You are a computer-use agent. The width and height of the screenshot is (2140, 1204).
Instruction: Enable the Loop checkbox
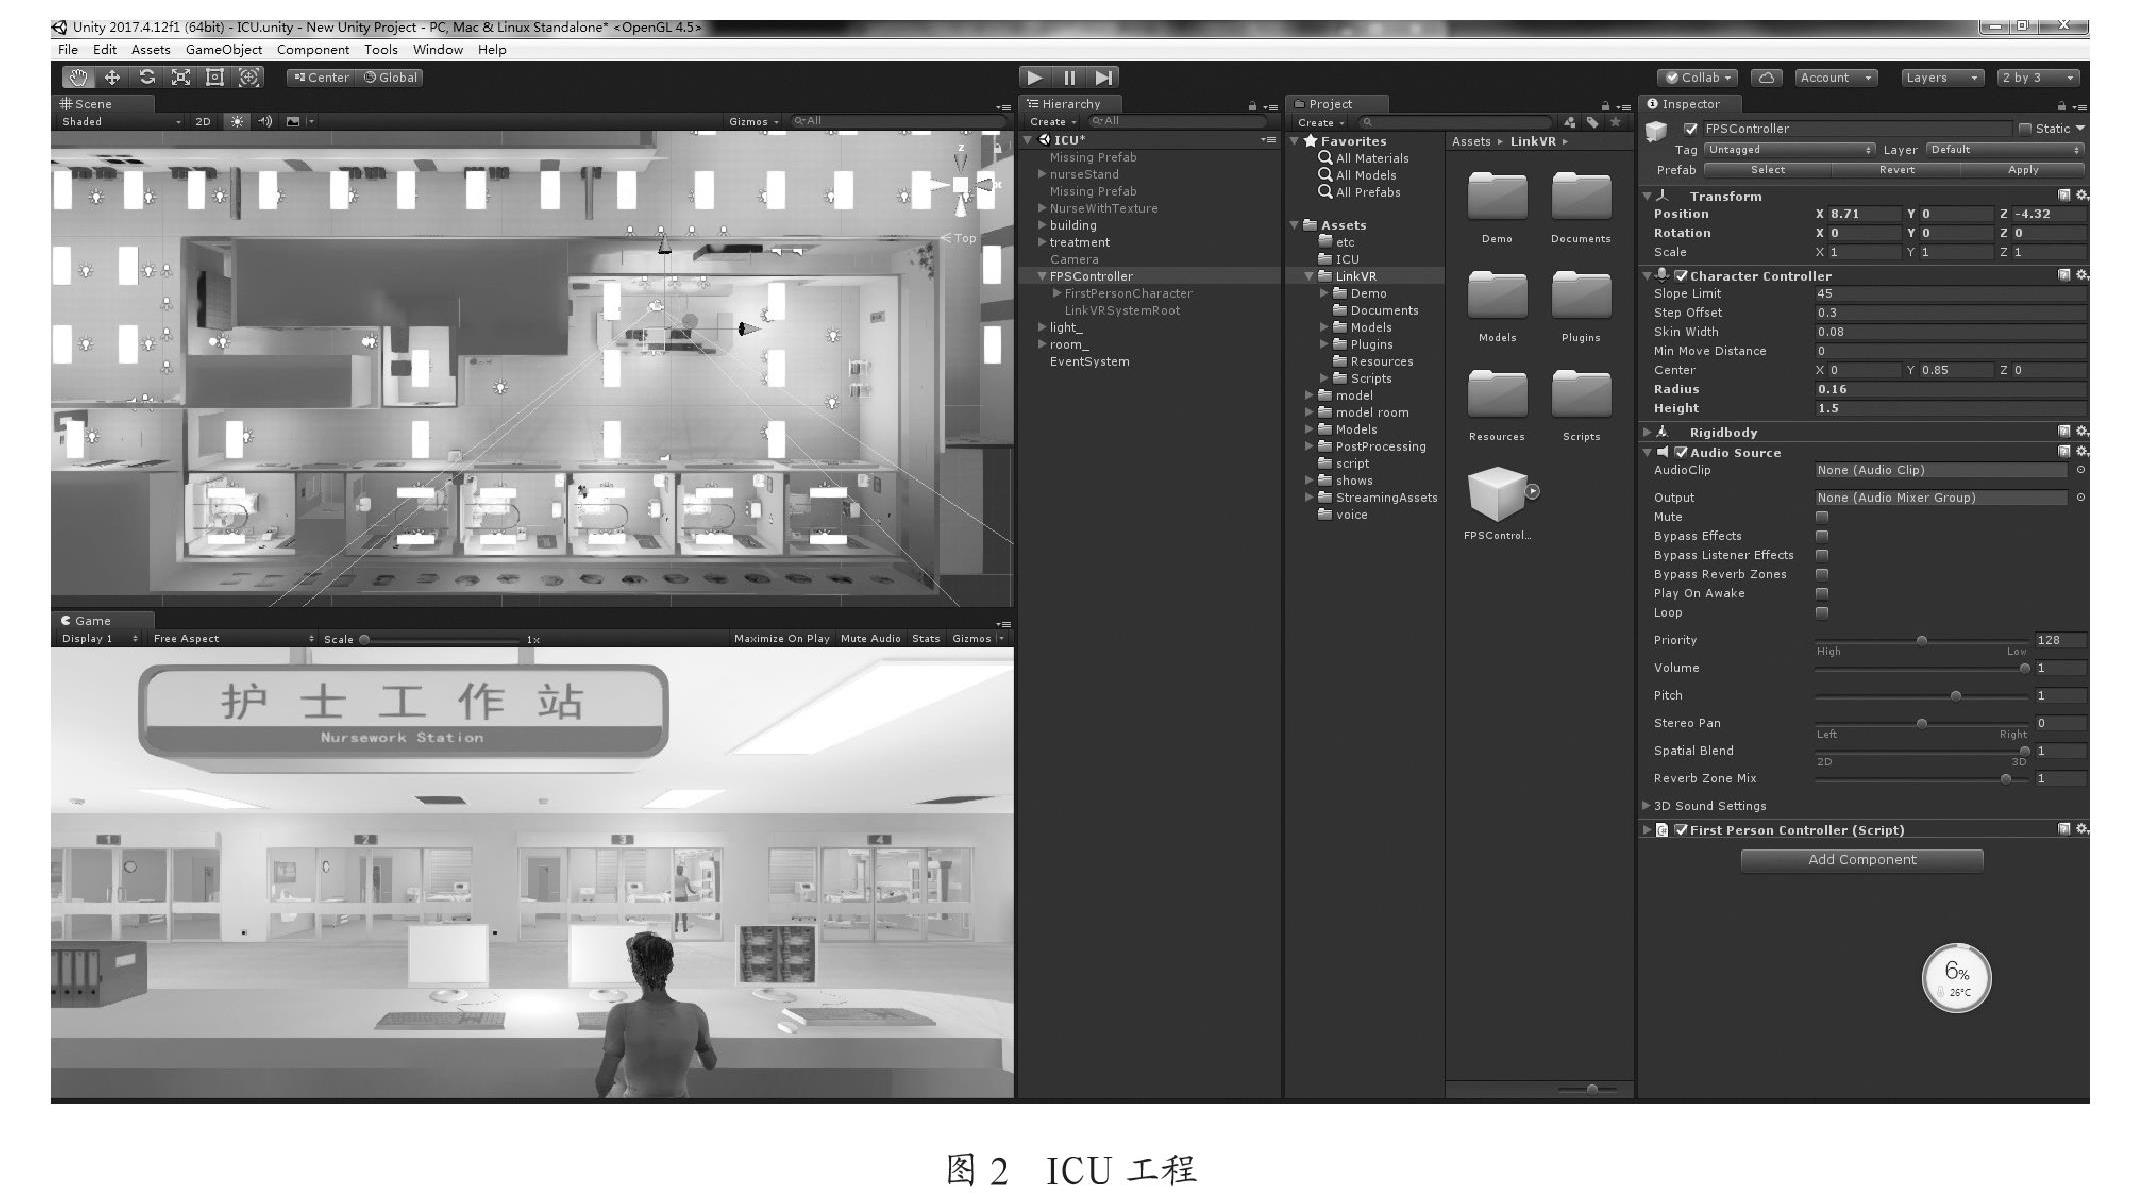[x=1822, y=612]
